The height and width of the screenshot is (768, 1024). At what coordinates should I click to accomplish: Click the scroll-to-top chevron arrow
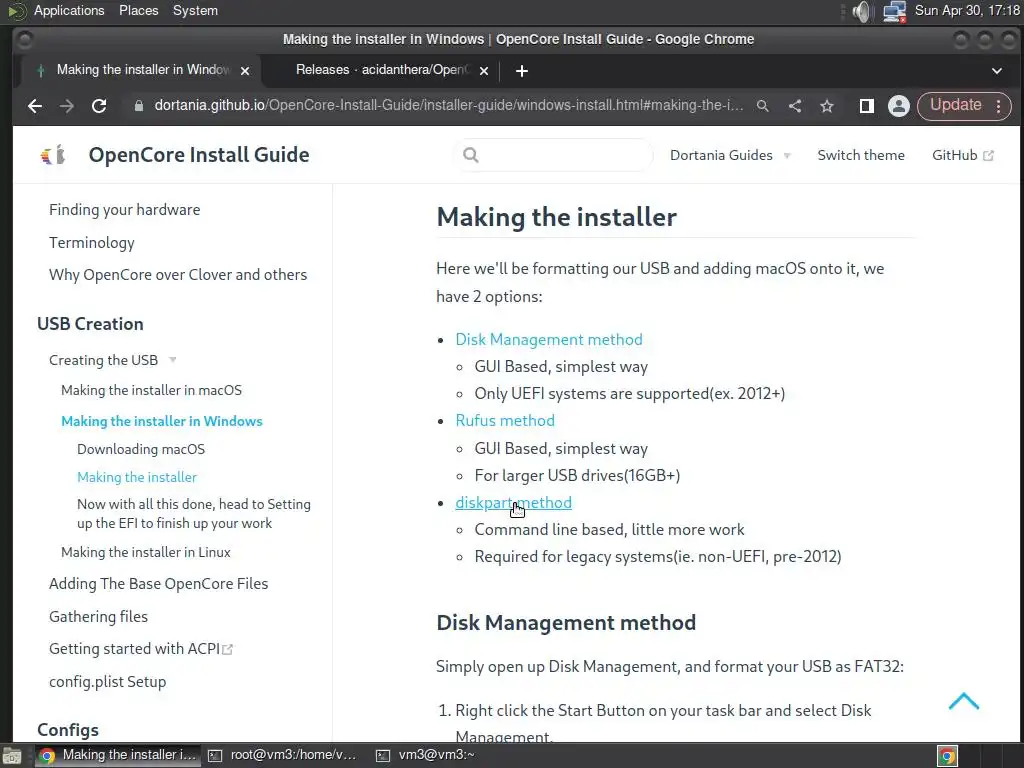tap(963, 701)
